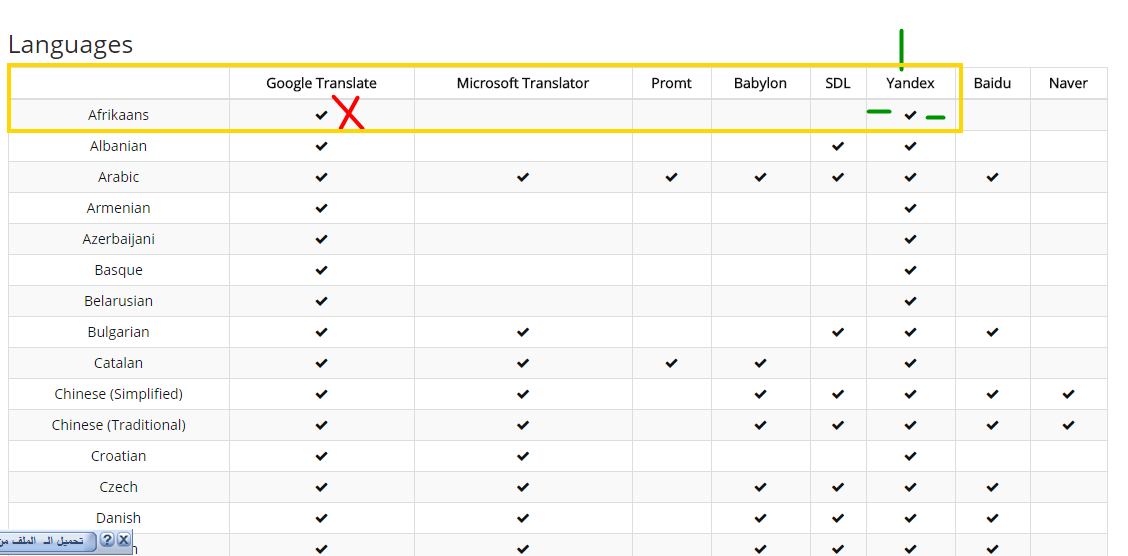Screen dimensions: 1128x556
Task: Click Arabic row checkmark under Promt
Action: pyautogui.click(x=671, y=177)
